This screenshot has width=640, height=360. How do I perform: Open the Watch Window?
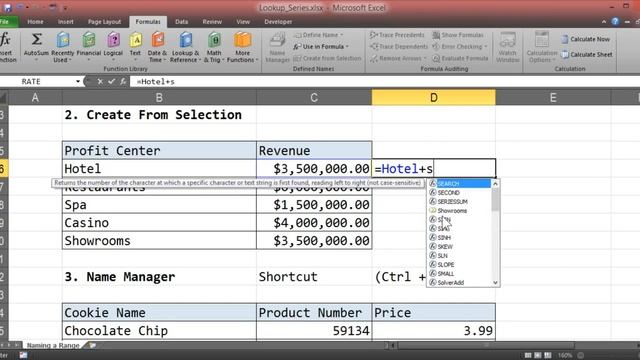[507, 47]
